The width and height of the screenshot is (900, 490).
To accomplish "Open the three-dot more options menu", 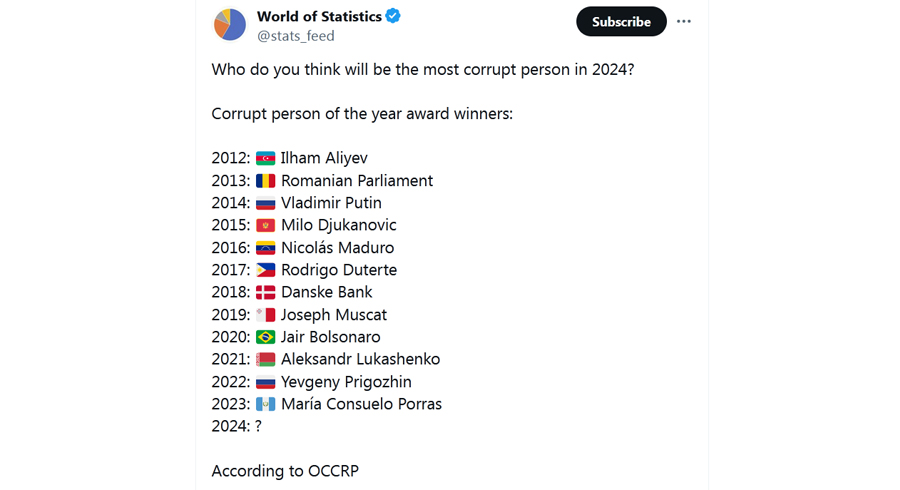I will 684,22.
